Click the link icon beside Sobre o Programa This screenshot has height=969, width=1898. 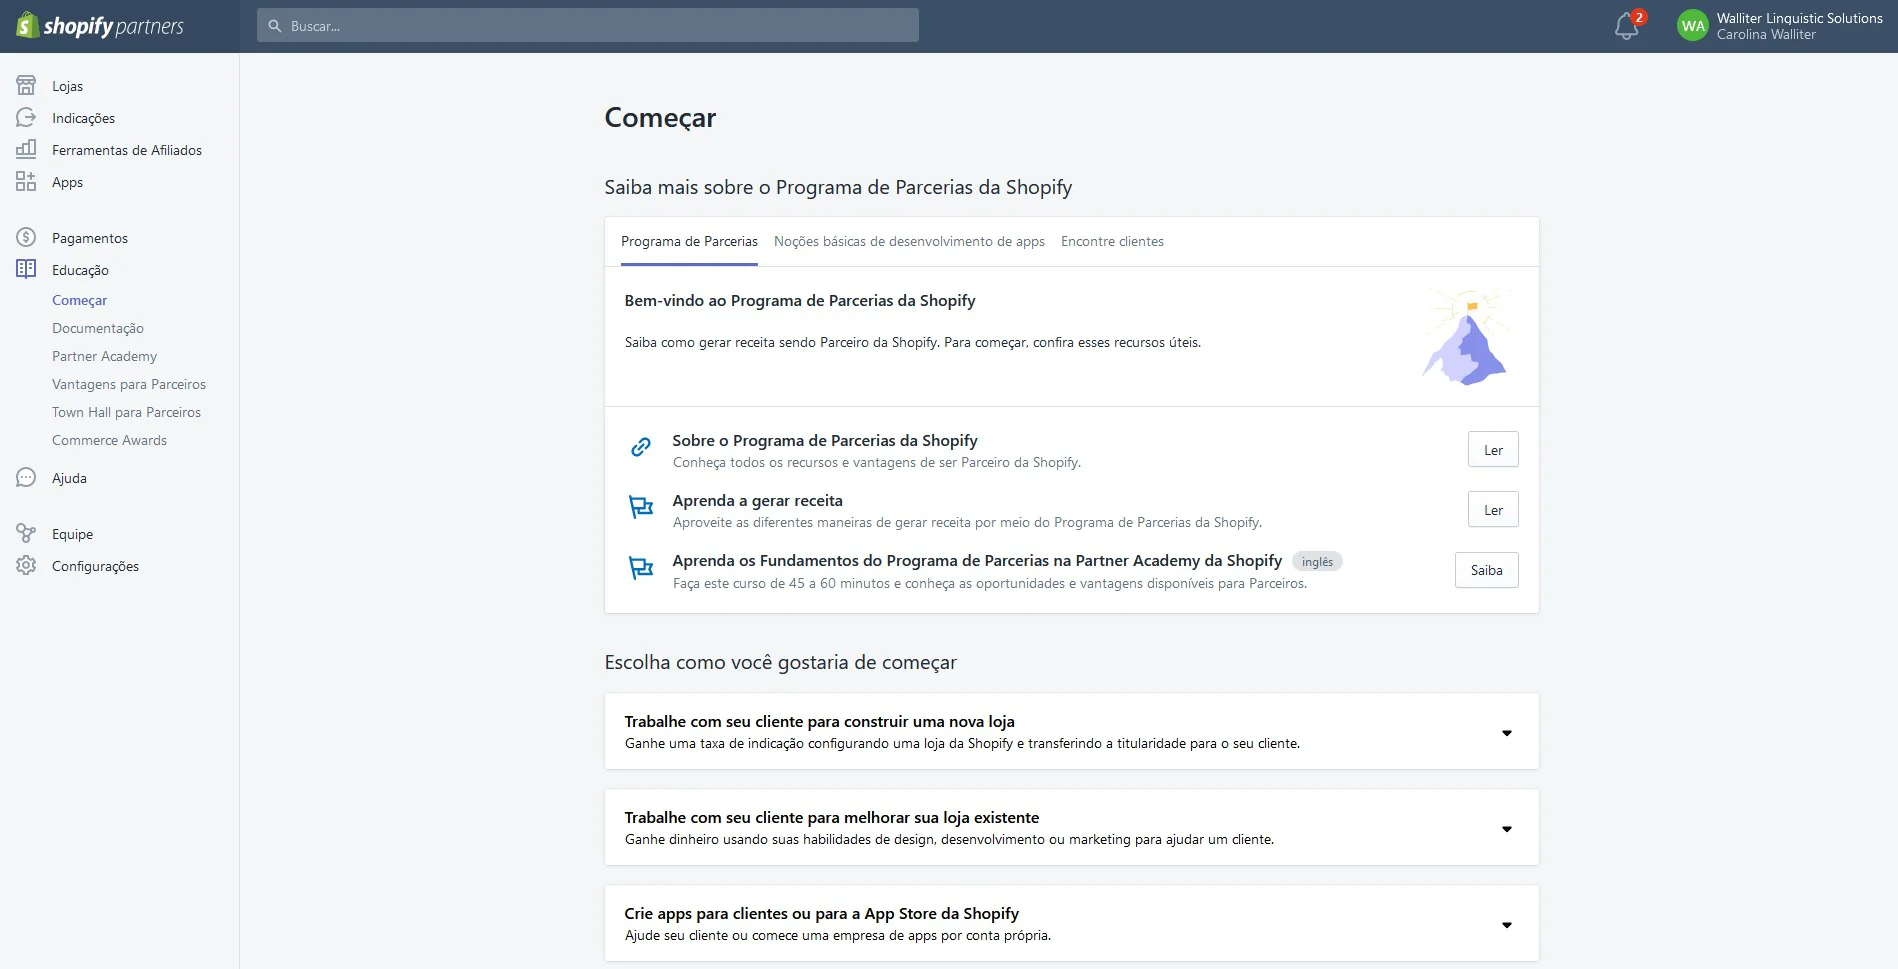pyautogui.click(x=641, y=447)
